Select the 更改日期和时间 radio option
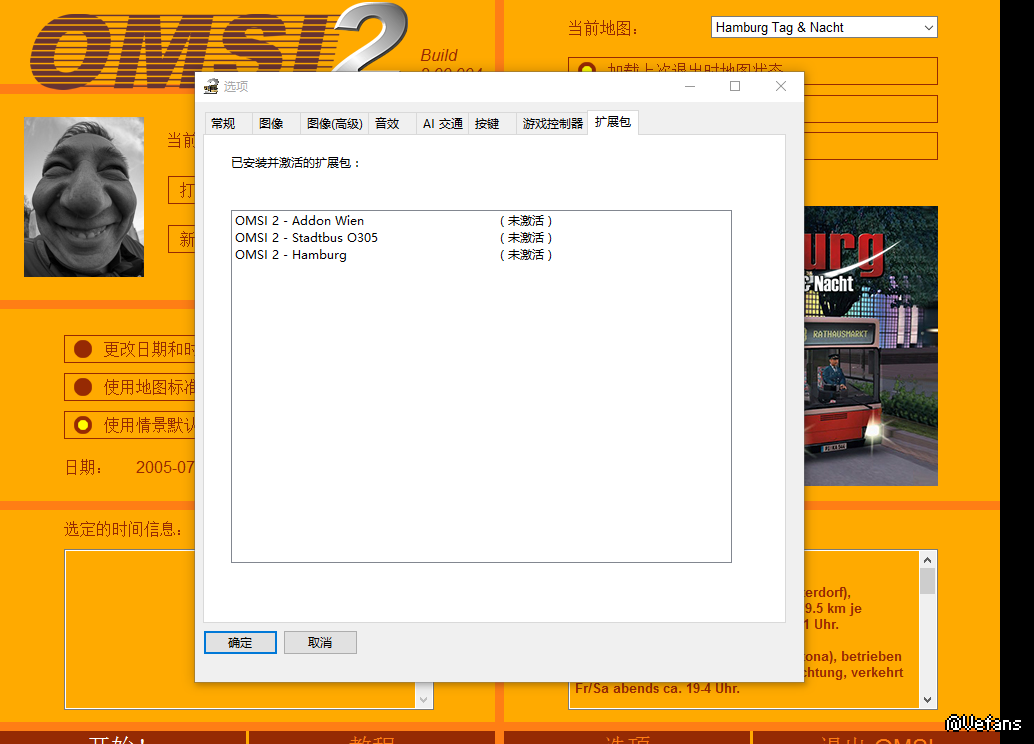Viewport: 1034px width, 744px height. tap(83, 349)
